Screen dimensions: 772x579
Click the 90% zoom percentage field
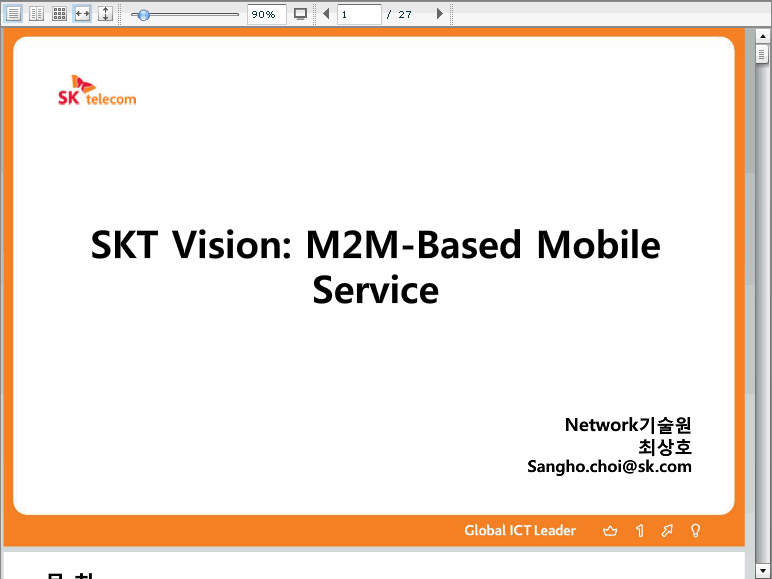coord(266,14)
